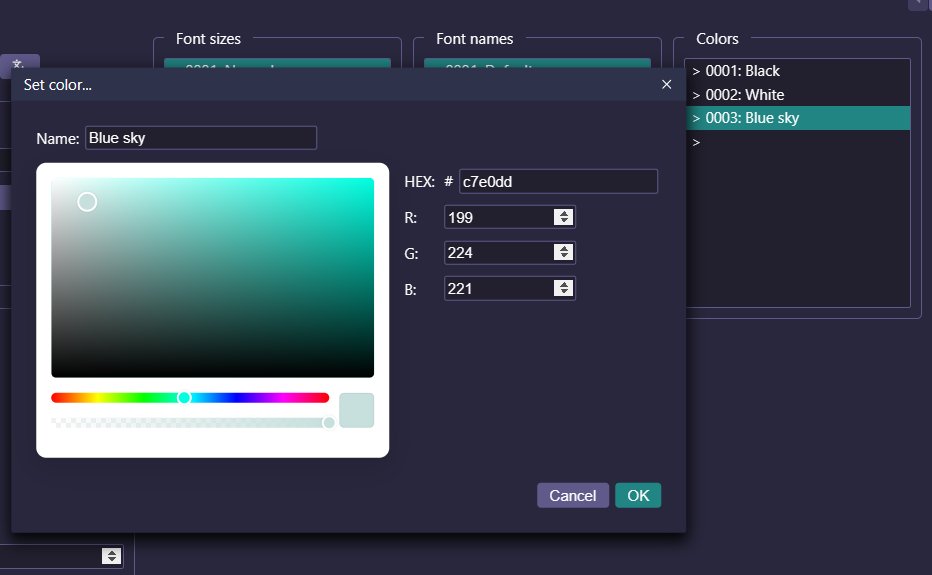
Task: Increase the G value with up arrow
Action: [x=563, y=249]
